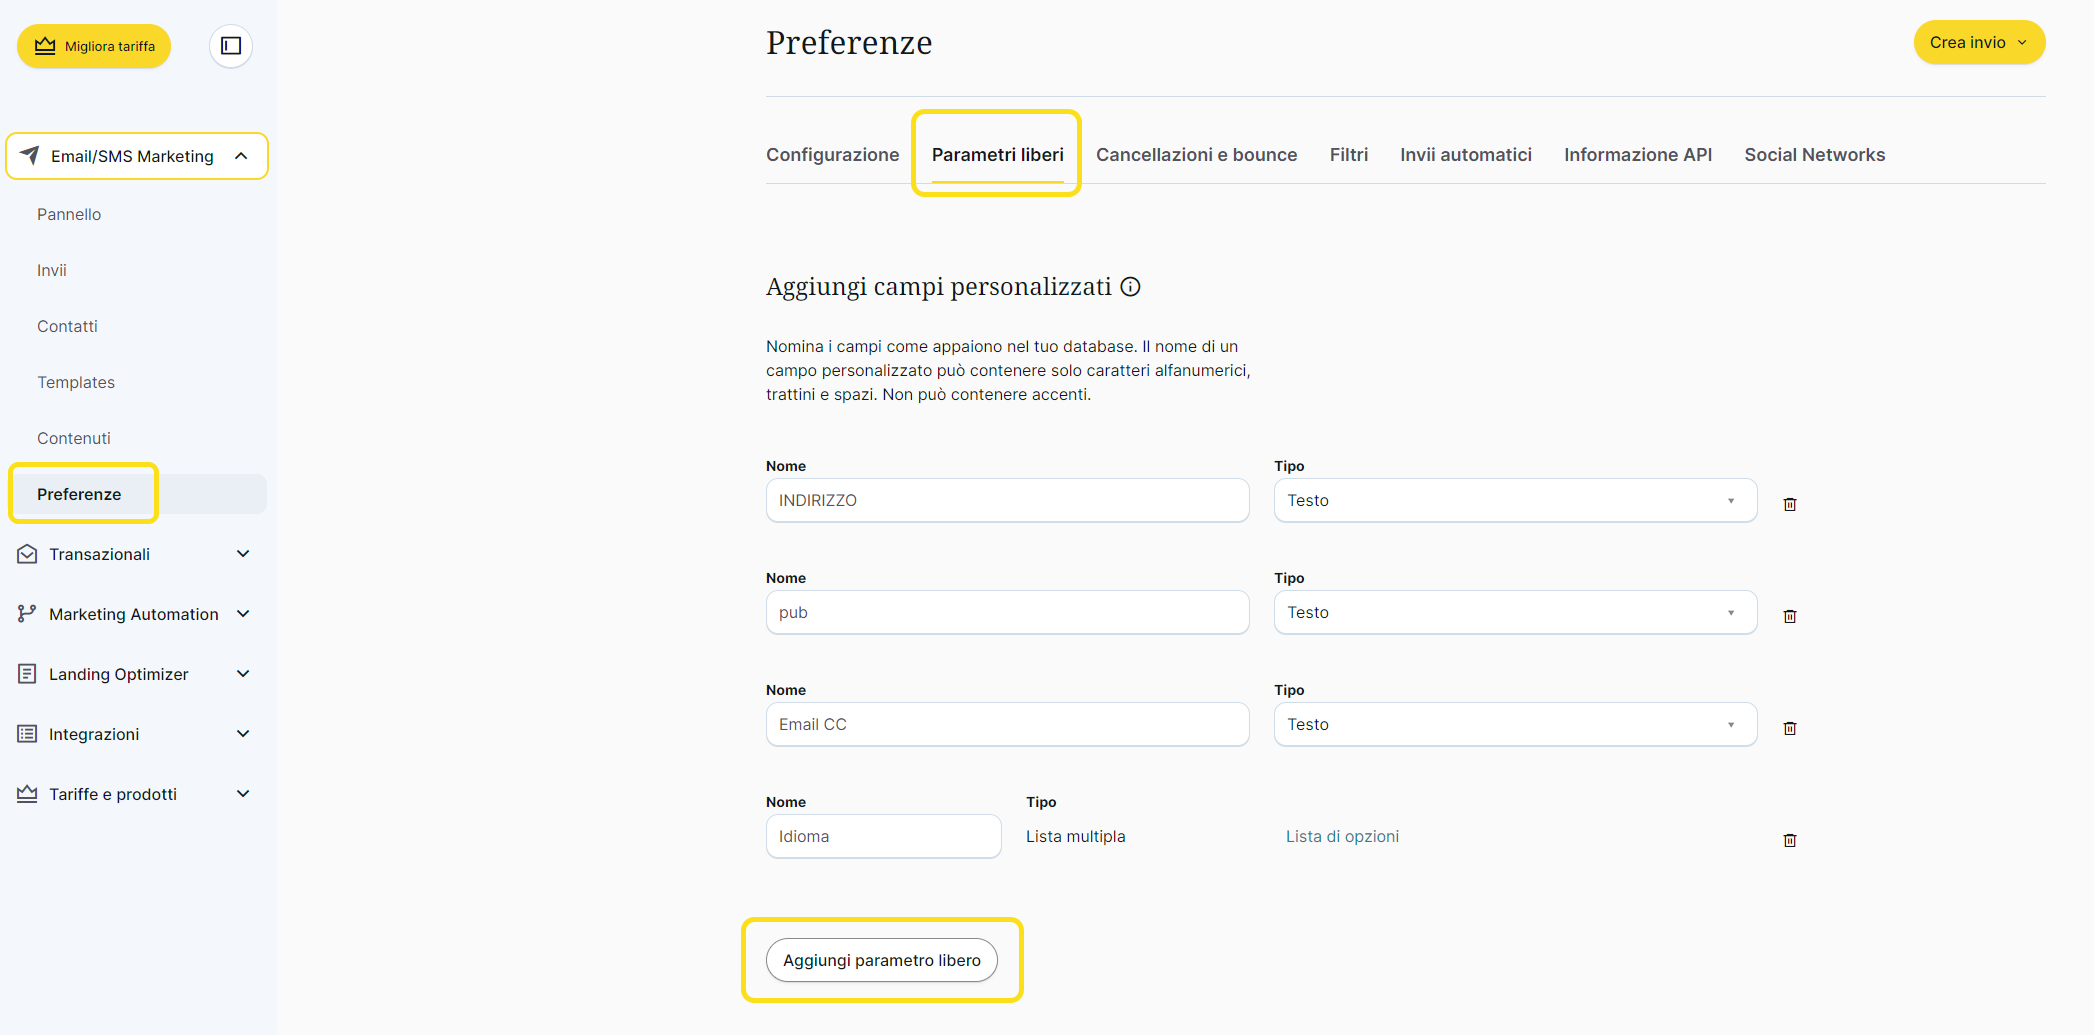
Task: Expand the Transazionali sidebar section
Action: (135, 554)
